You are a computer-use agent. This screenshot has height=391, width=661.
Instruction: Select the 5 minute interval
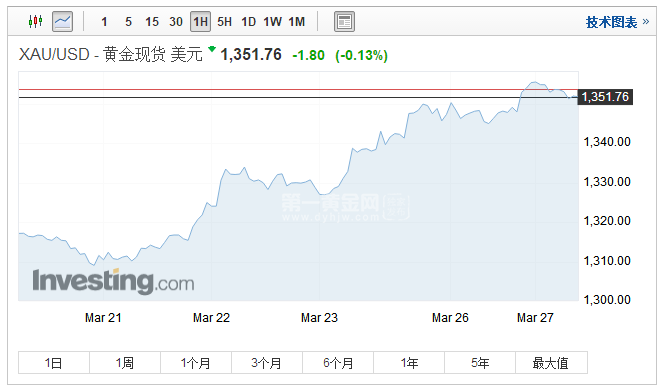pyautogui.click(x=128, y=21)
